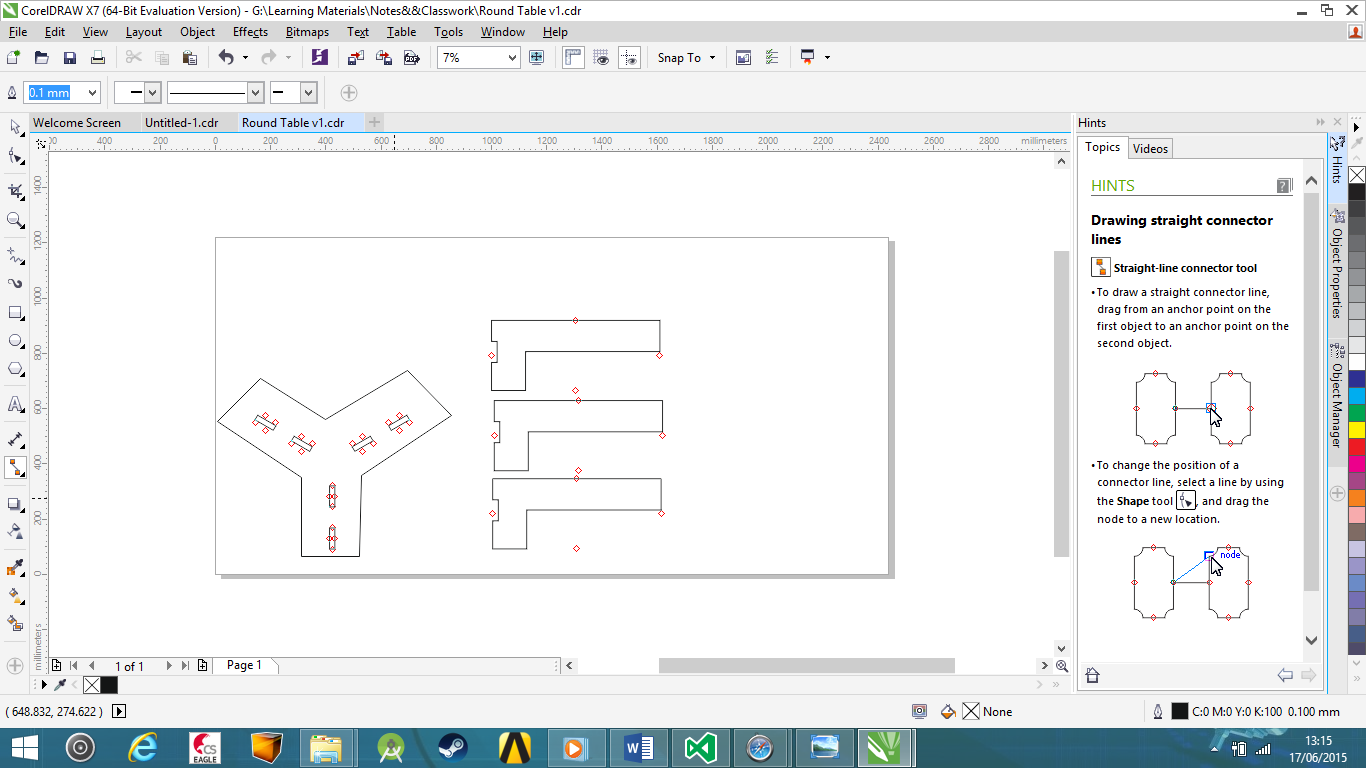Open Steam from the Windows taskbar
Screen dimensions: 1366x768
452,747
